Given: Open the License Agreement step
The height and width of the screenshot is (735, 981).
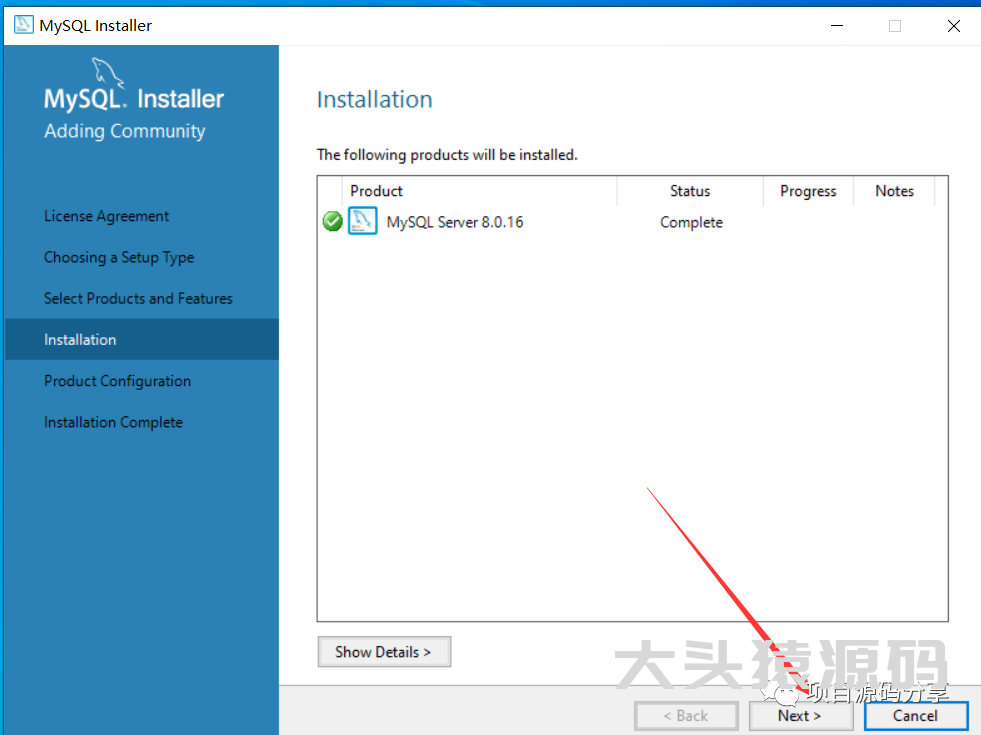Looking at the screenshot, I should tap(106, 216).
